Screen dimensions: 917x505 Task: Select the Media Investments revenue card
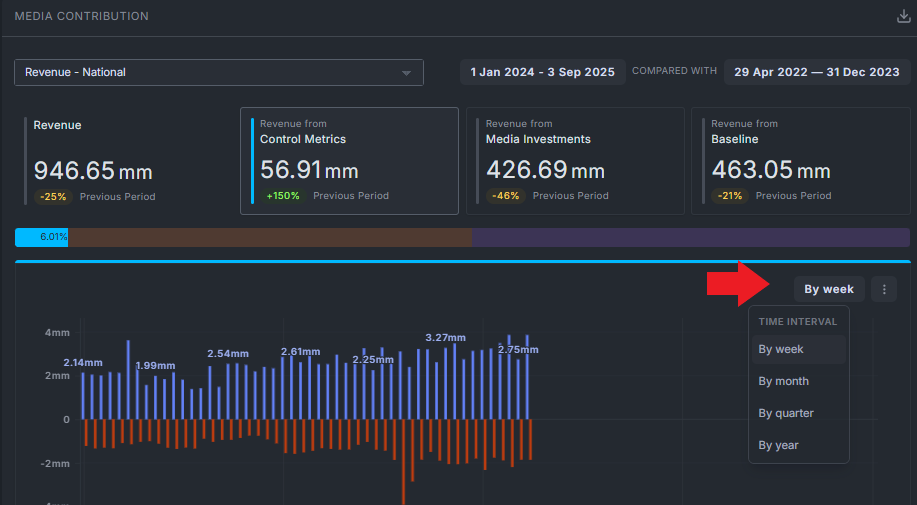(575, 161)
